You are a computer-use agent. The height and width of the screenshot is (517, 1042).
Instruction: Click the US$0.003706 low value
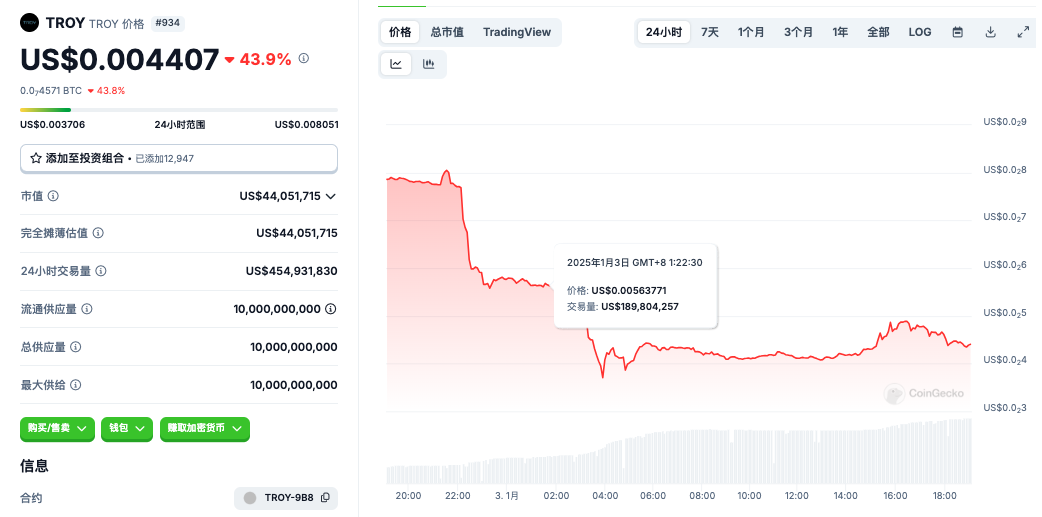[52, 124]
